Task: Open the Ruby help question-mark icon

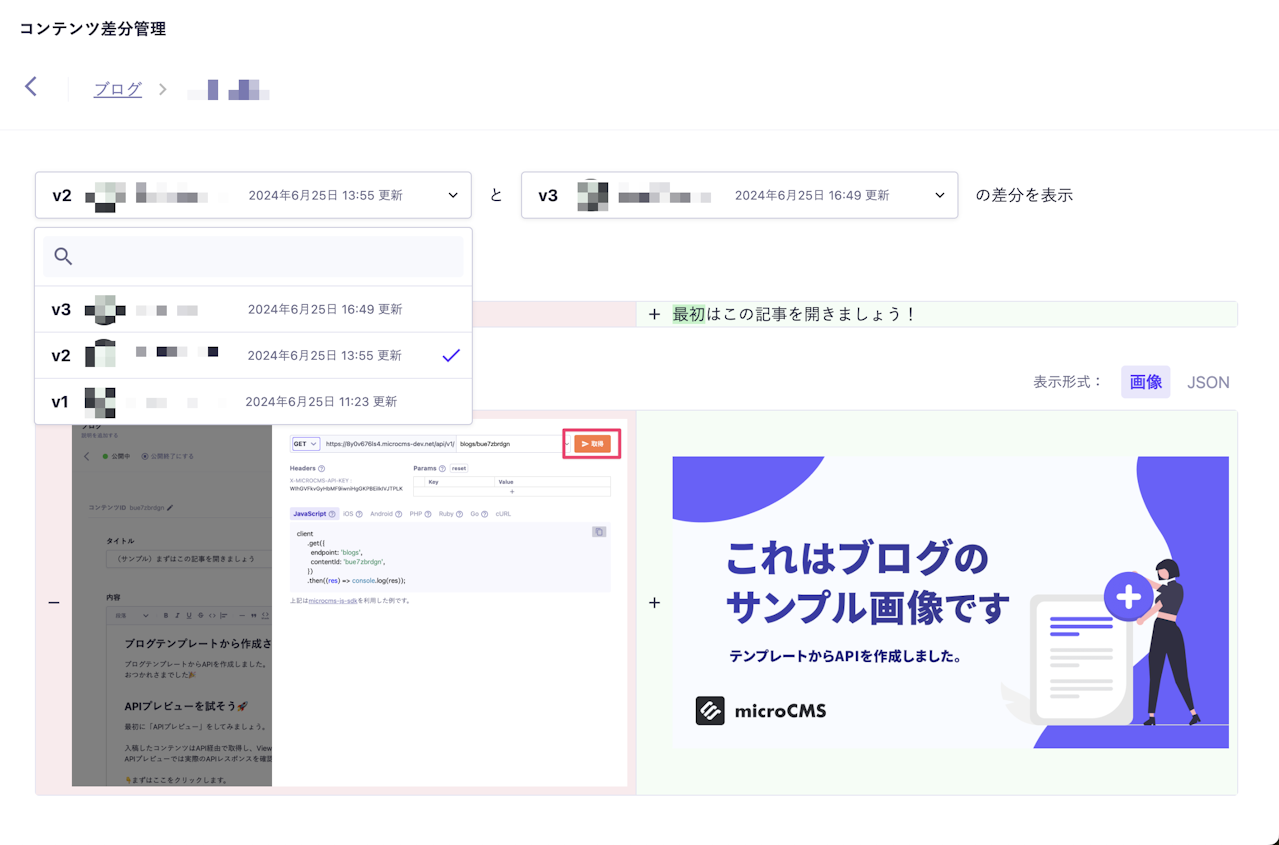Action: [458, 513]
